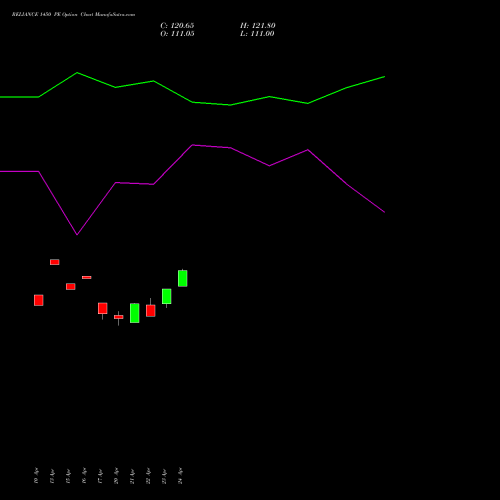
Task: Click the 13 Apr date axis label
Action: [52, 476]
